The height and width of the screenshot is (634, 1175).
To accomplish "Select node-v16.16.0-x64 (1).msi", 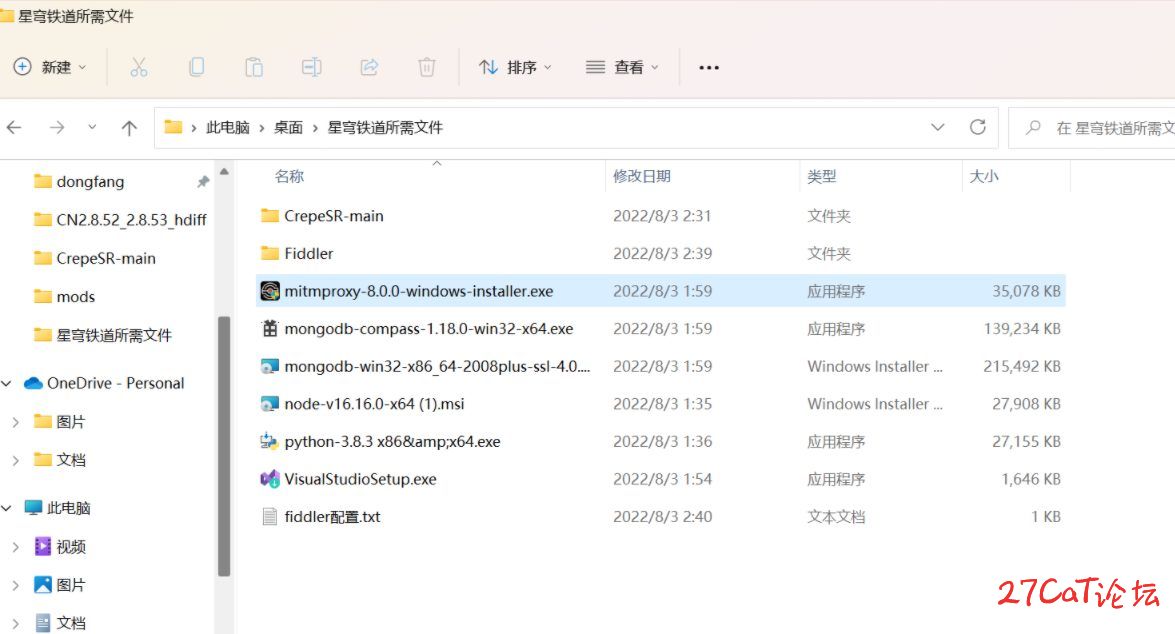I will 660,403.
